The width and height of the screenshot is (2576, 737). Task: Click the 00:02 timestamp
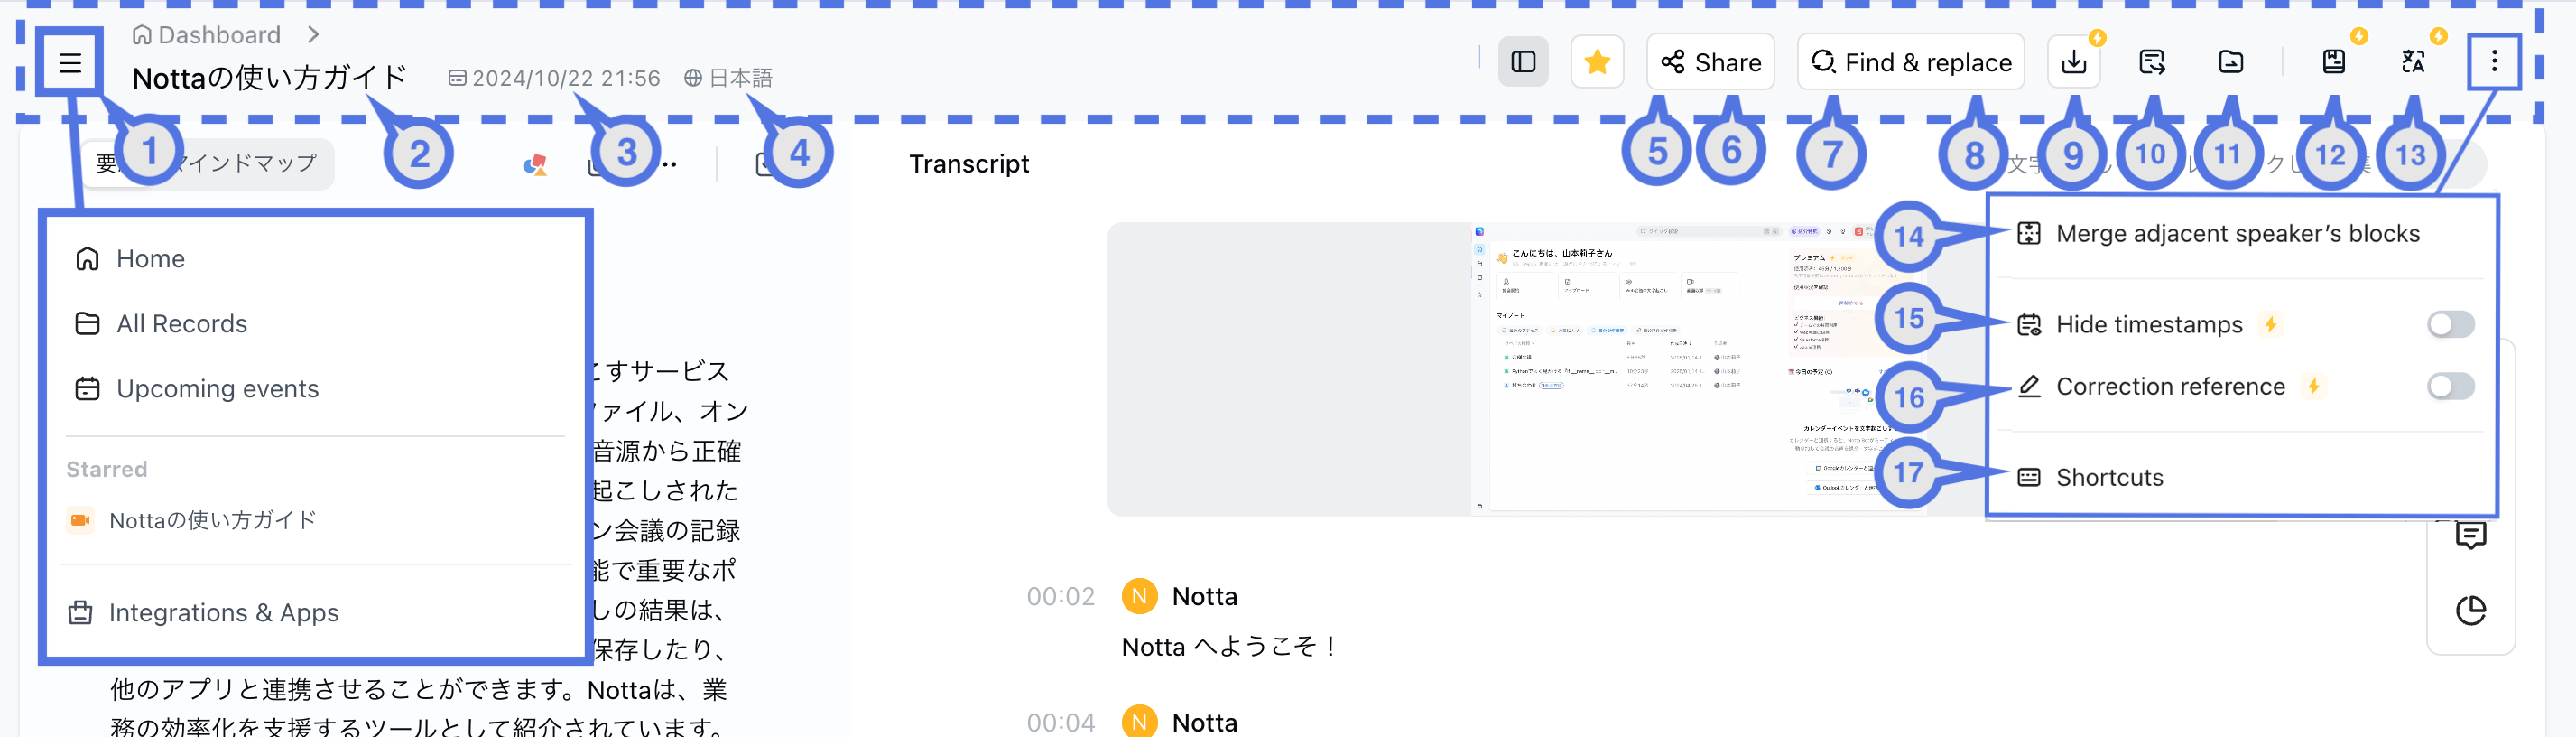coord(1060,596)
